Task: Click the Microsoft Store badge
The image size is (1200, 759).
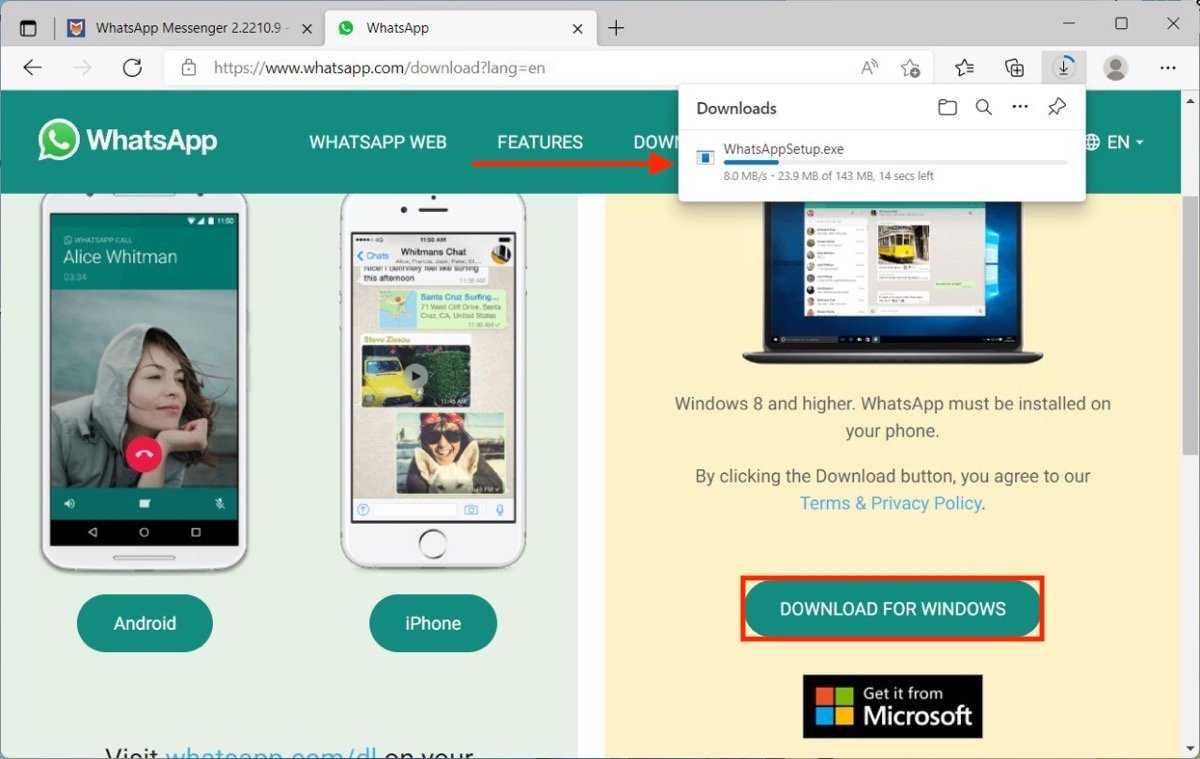Action: point(893,706)
